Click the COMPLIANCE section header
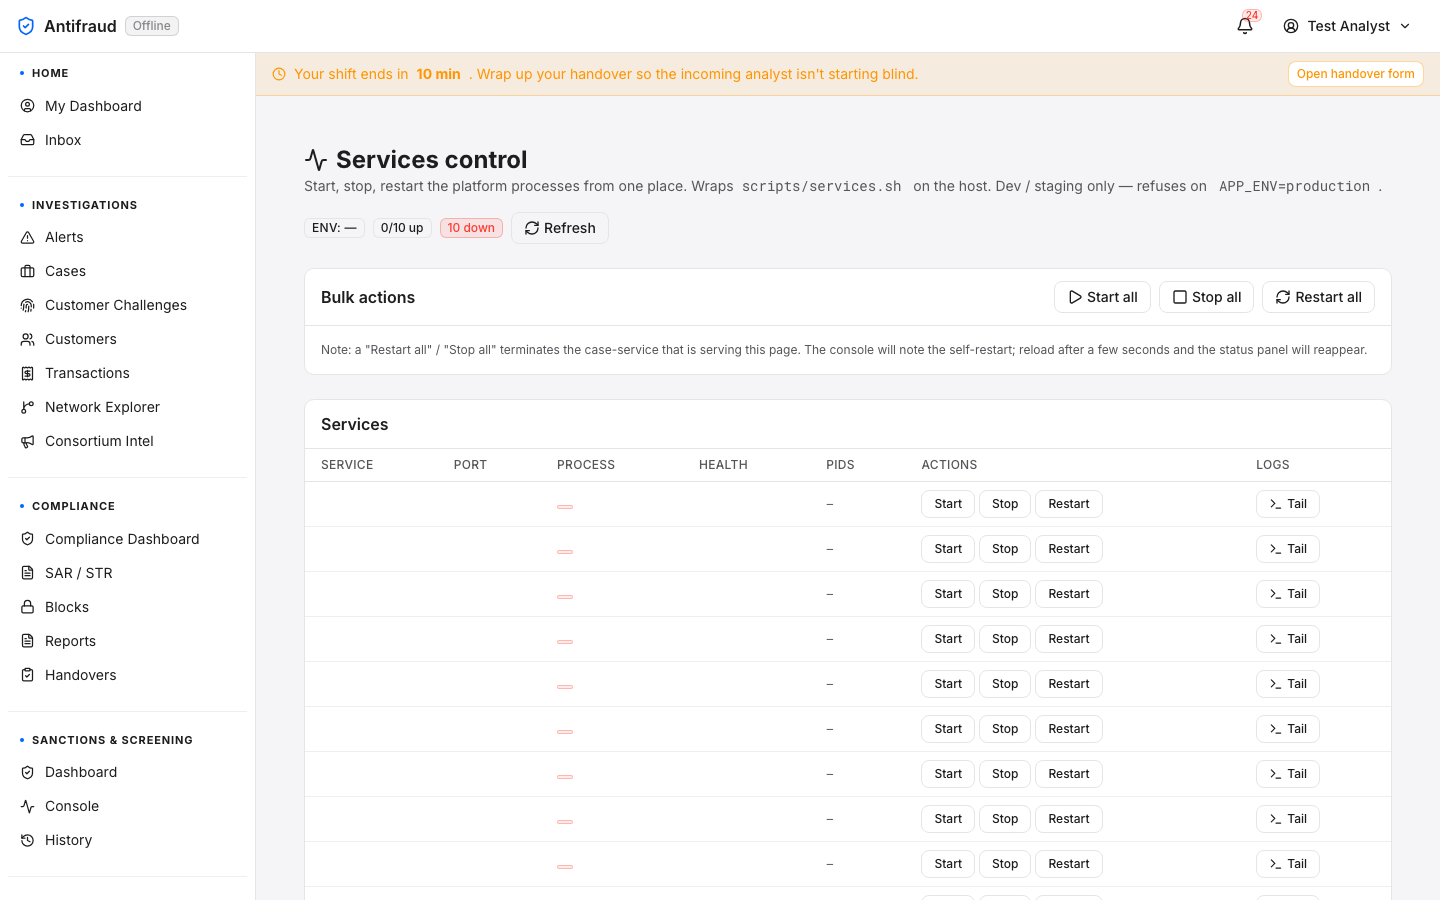 point(73,506)
